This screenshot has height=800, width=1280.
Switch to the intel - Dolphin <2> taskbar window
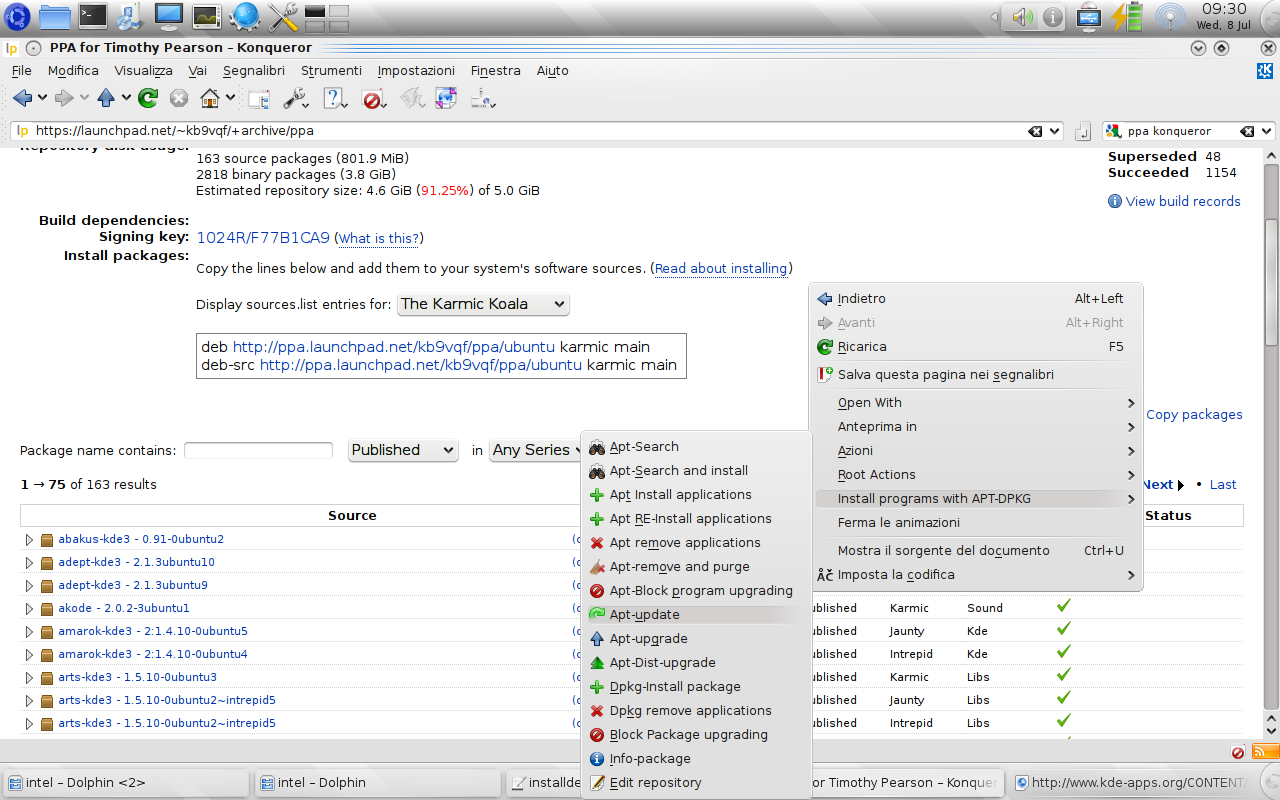[126, 782]
